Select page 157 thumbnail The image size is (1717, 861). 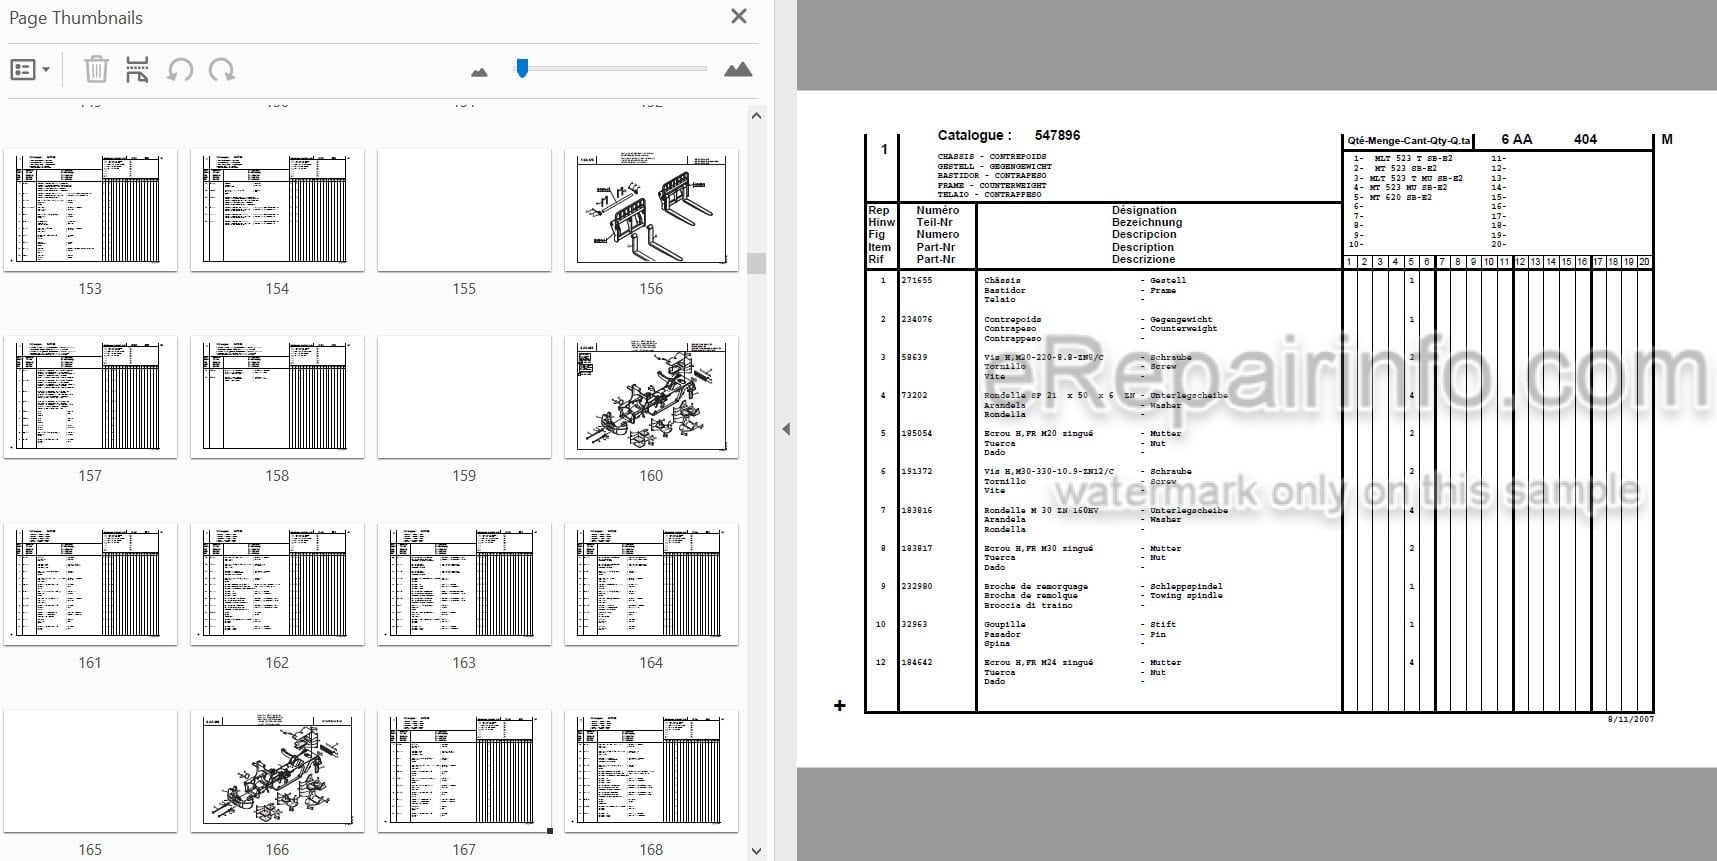coord(90,396)
